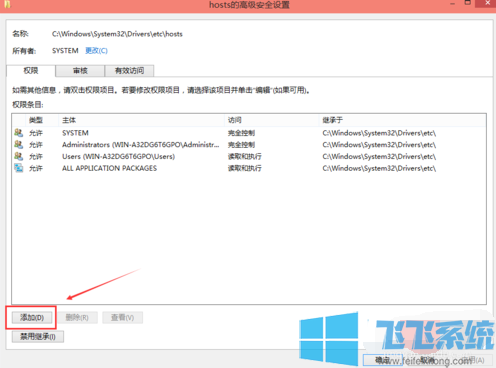The width and height of the screenshot is (496, 368).
Task: Switch to the 权限 tab
Action: pos(31,70)
